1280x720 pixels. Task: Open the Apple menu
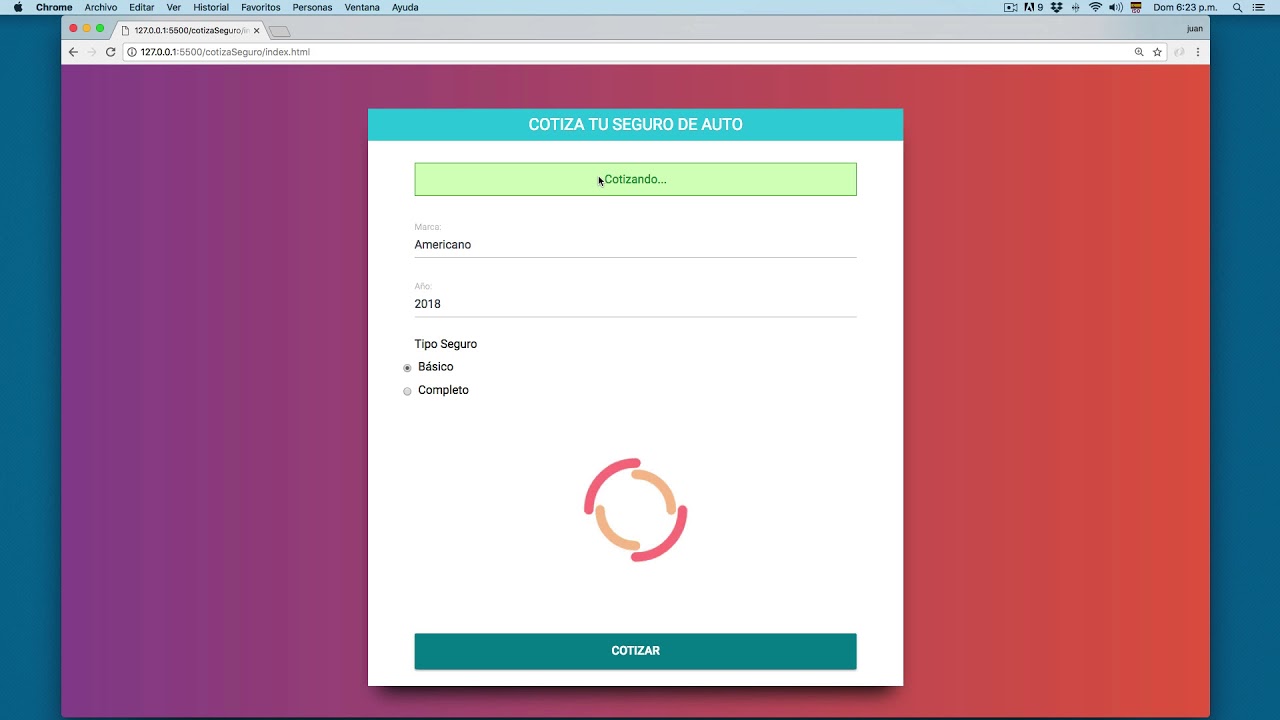point(18,7)
